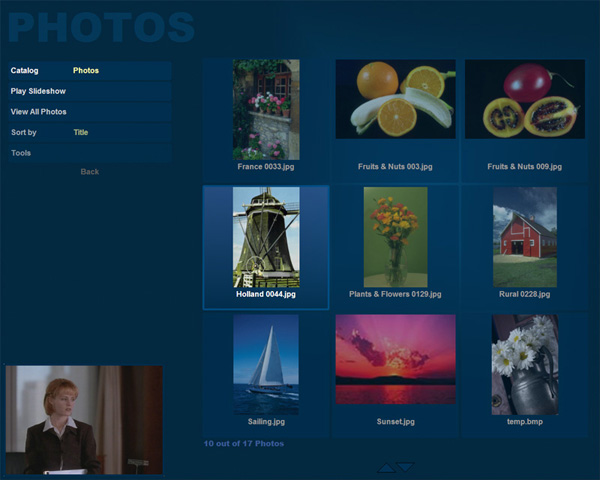Click the "Holland 0044.jpg" caption text

[266, 294]
